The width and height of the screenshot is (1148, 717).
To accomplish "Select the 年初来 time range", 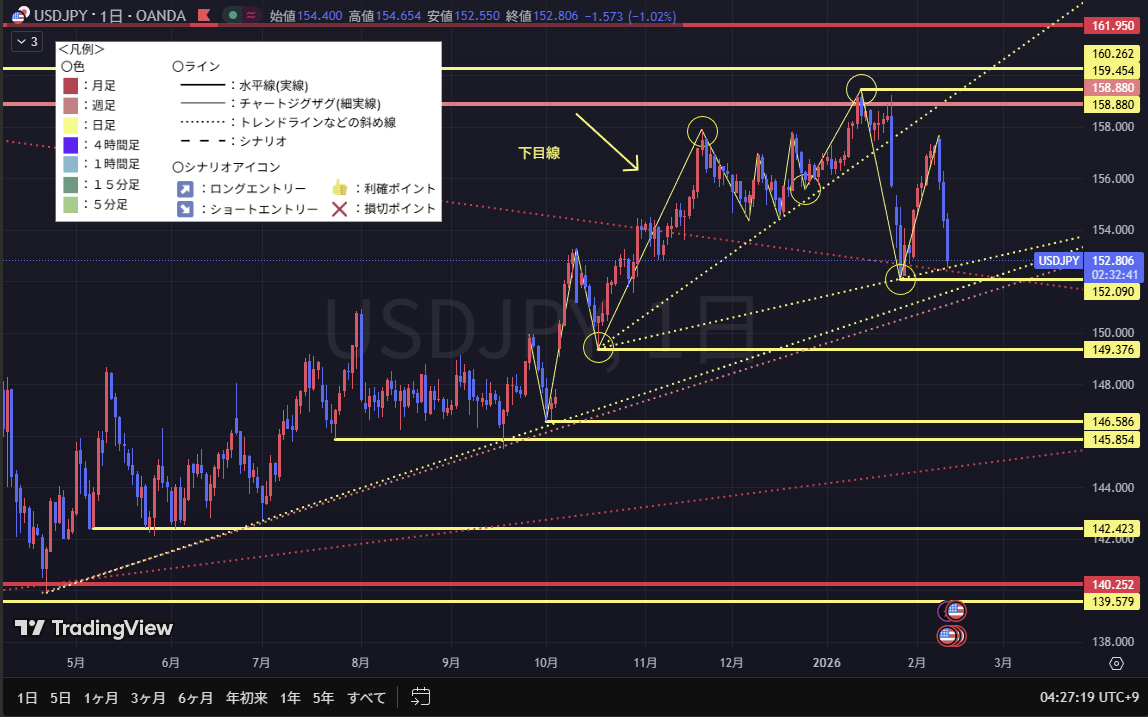I will [x=246, y=697].
